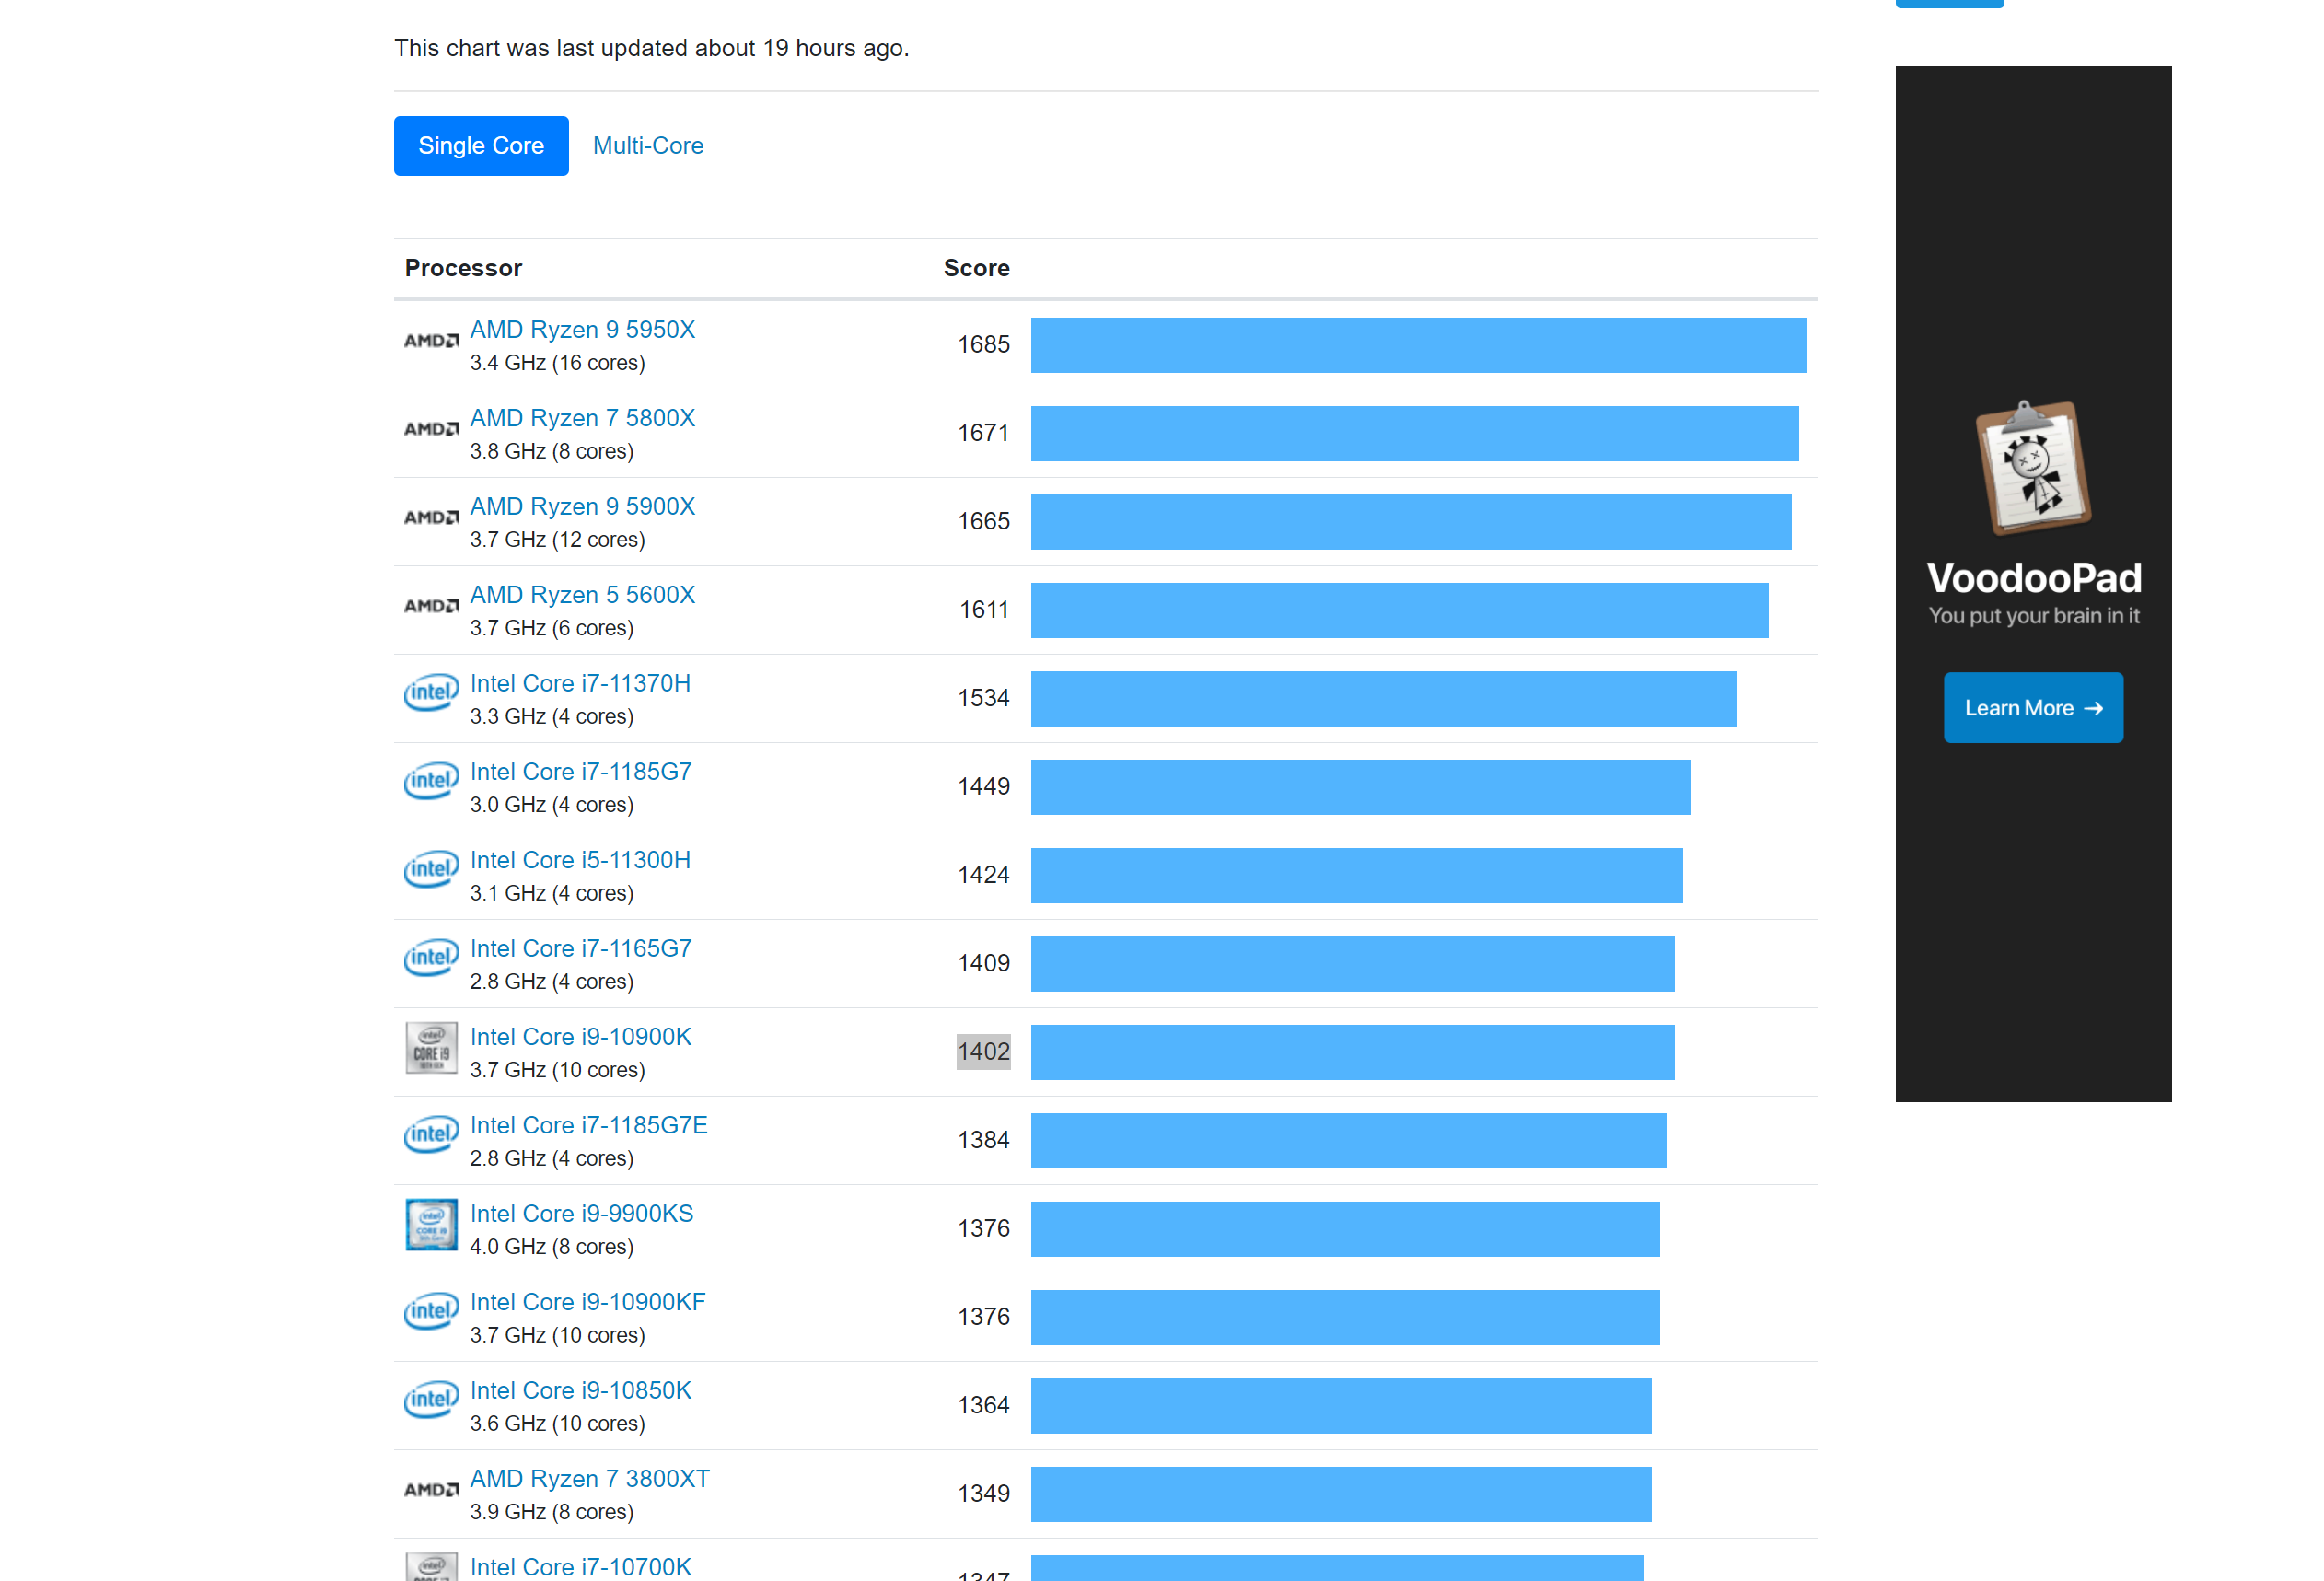Click score value 1449
This screenshot has width=2324, height=1581.
pos(983,787)
